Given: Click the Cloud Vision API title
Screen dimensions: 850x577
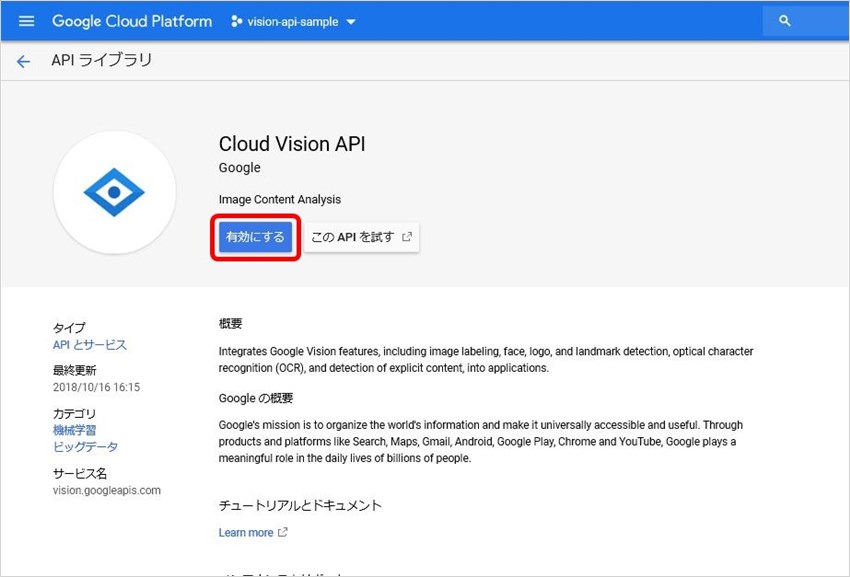Looking at the screenshot, I should click(292, 144).
